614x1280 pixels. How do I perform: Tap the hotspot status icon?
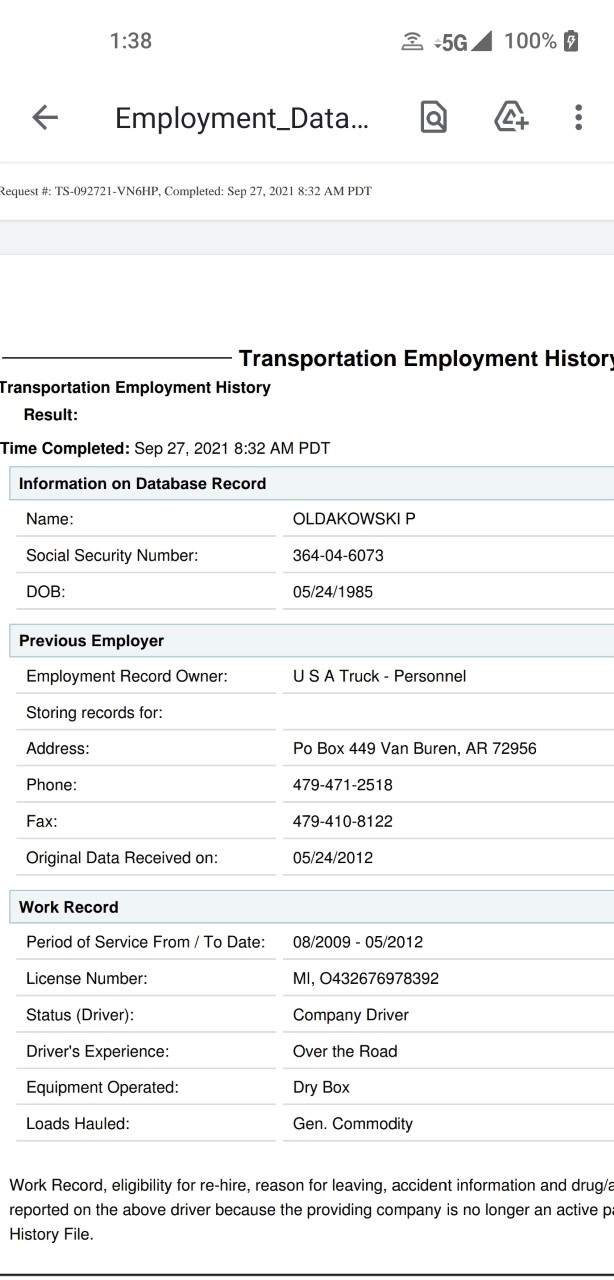(x=412, y=42)
